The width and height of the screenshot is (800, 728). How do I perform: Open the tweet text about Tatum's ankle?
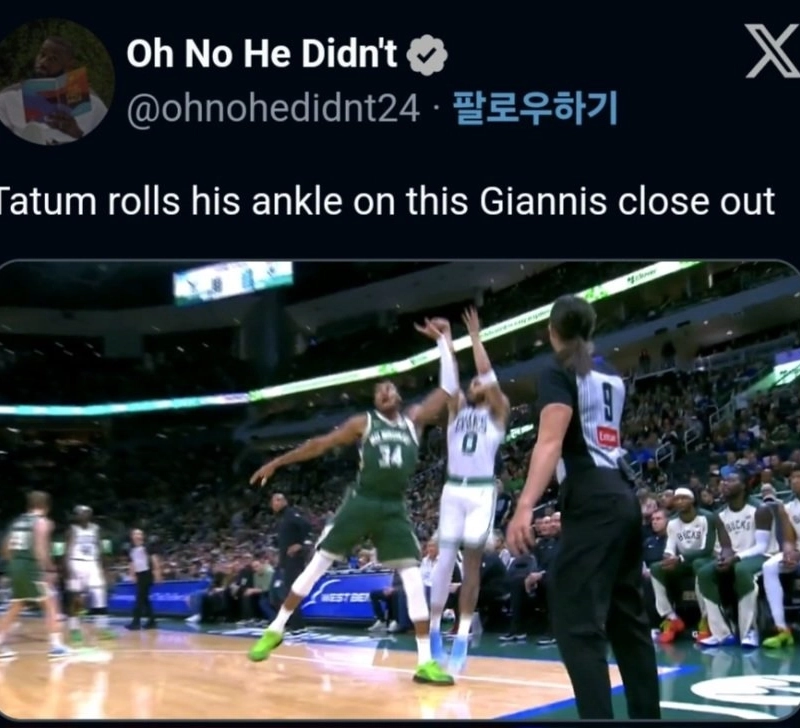386,201
